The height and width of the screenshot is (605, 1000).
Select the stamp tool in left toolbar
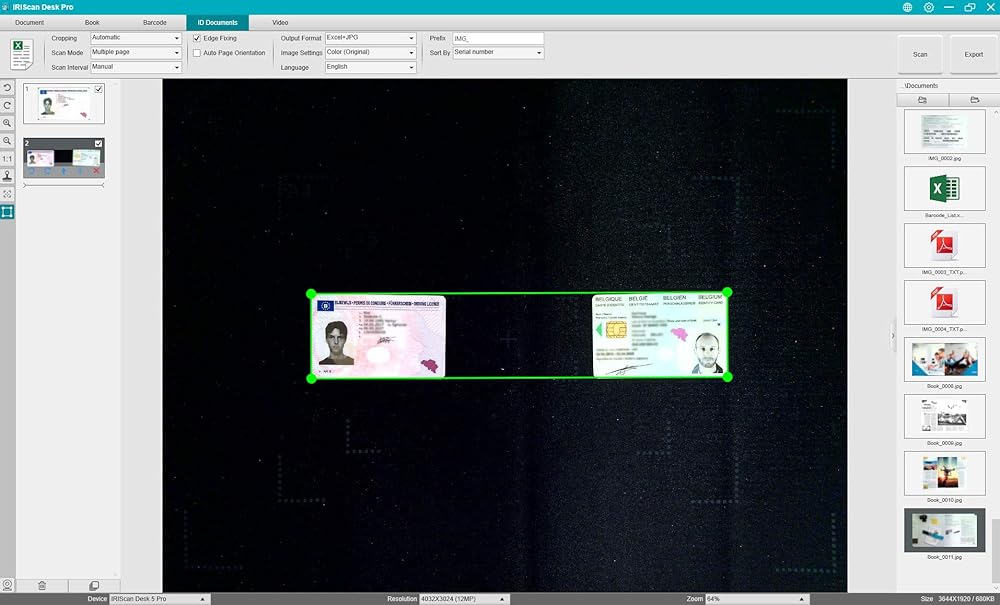[8, 176]
